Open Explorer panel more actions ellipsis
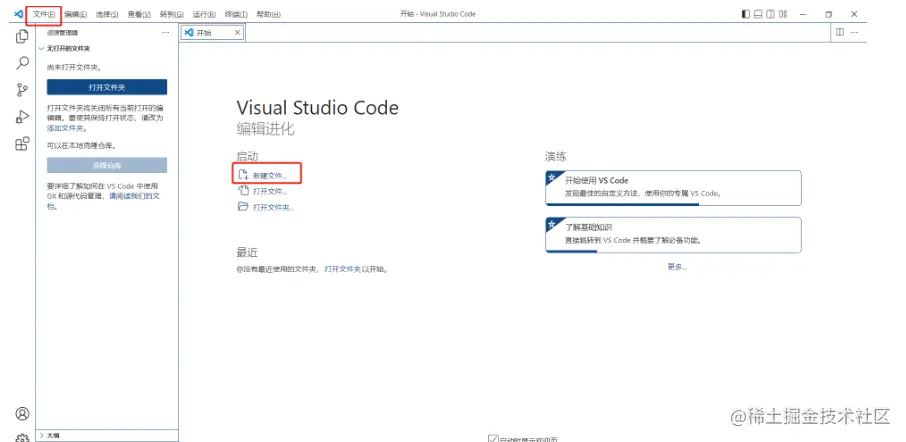This screenshot has width=906, height=442. point(165,33)
